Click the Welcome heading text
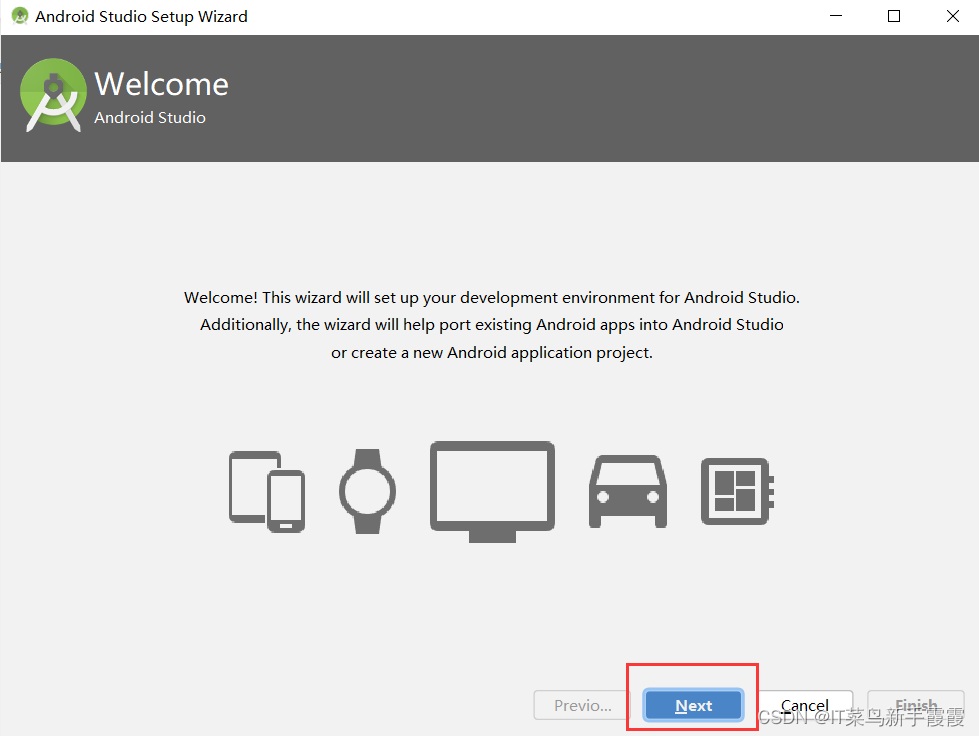Viewport: 979px width, 736px height. 161,84
